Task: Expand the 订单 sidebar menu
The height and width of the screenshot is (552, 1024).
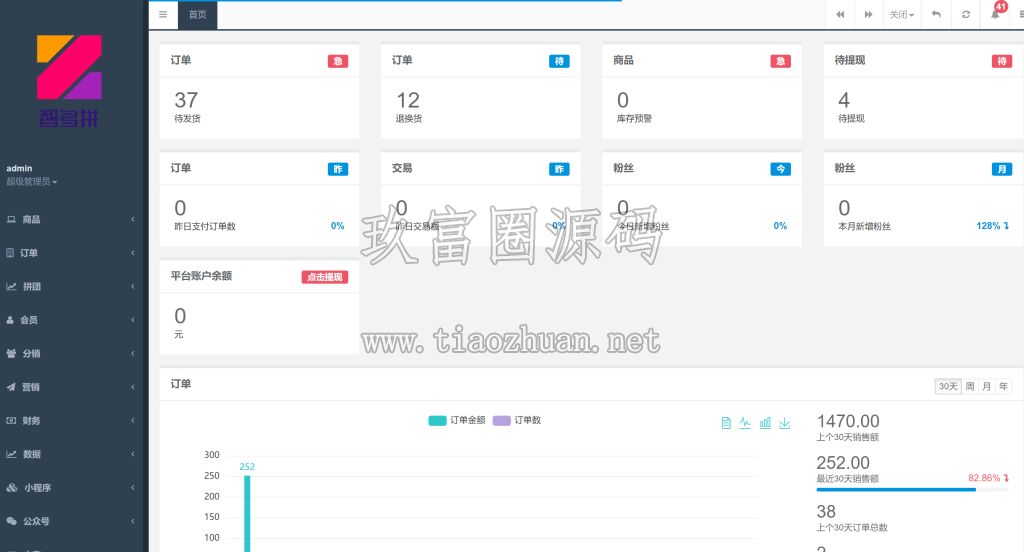Action: click(x=72, y=253)
